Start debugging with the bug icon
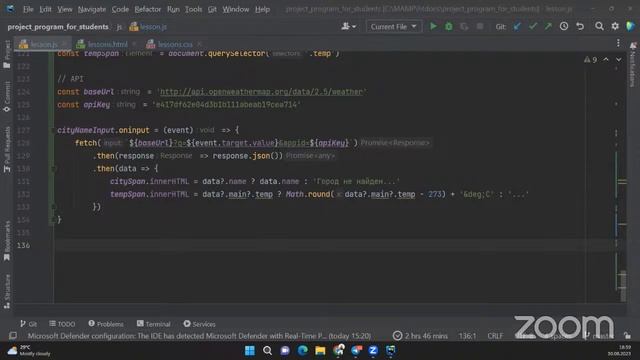640x360 pixels. pyautogui.click(x=449, y=27)
